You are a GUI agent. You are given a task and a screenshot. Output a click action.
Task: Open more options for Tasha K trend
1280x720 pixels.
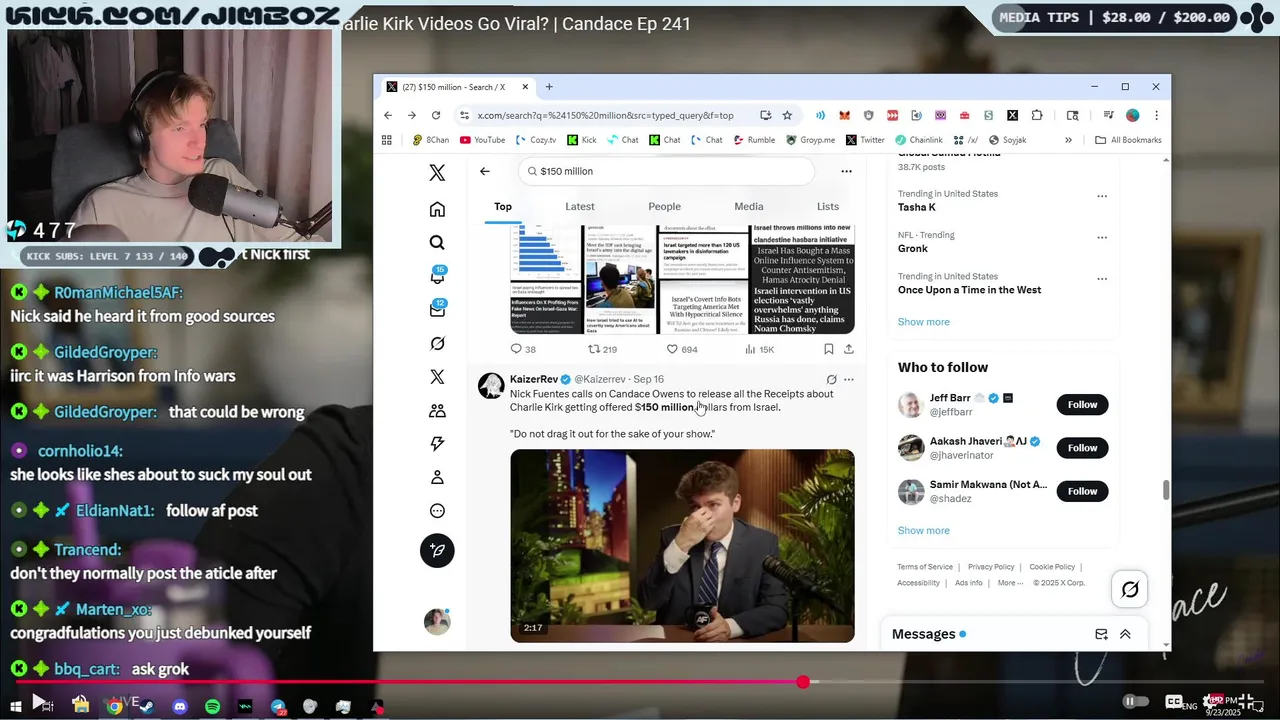[x=1102, y=196]
